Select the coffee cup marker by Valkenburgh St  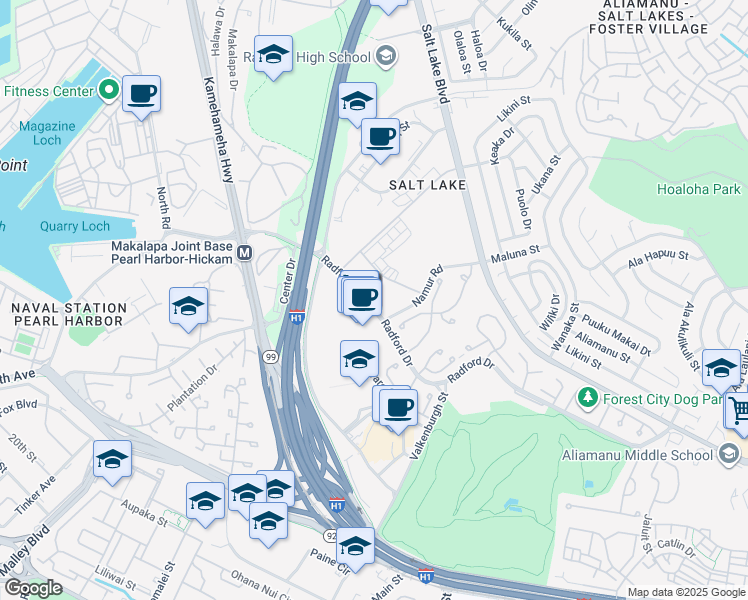(x=398, y=411)
